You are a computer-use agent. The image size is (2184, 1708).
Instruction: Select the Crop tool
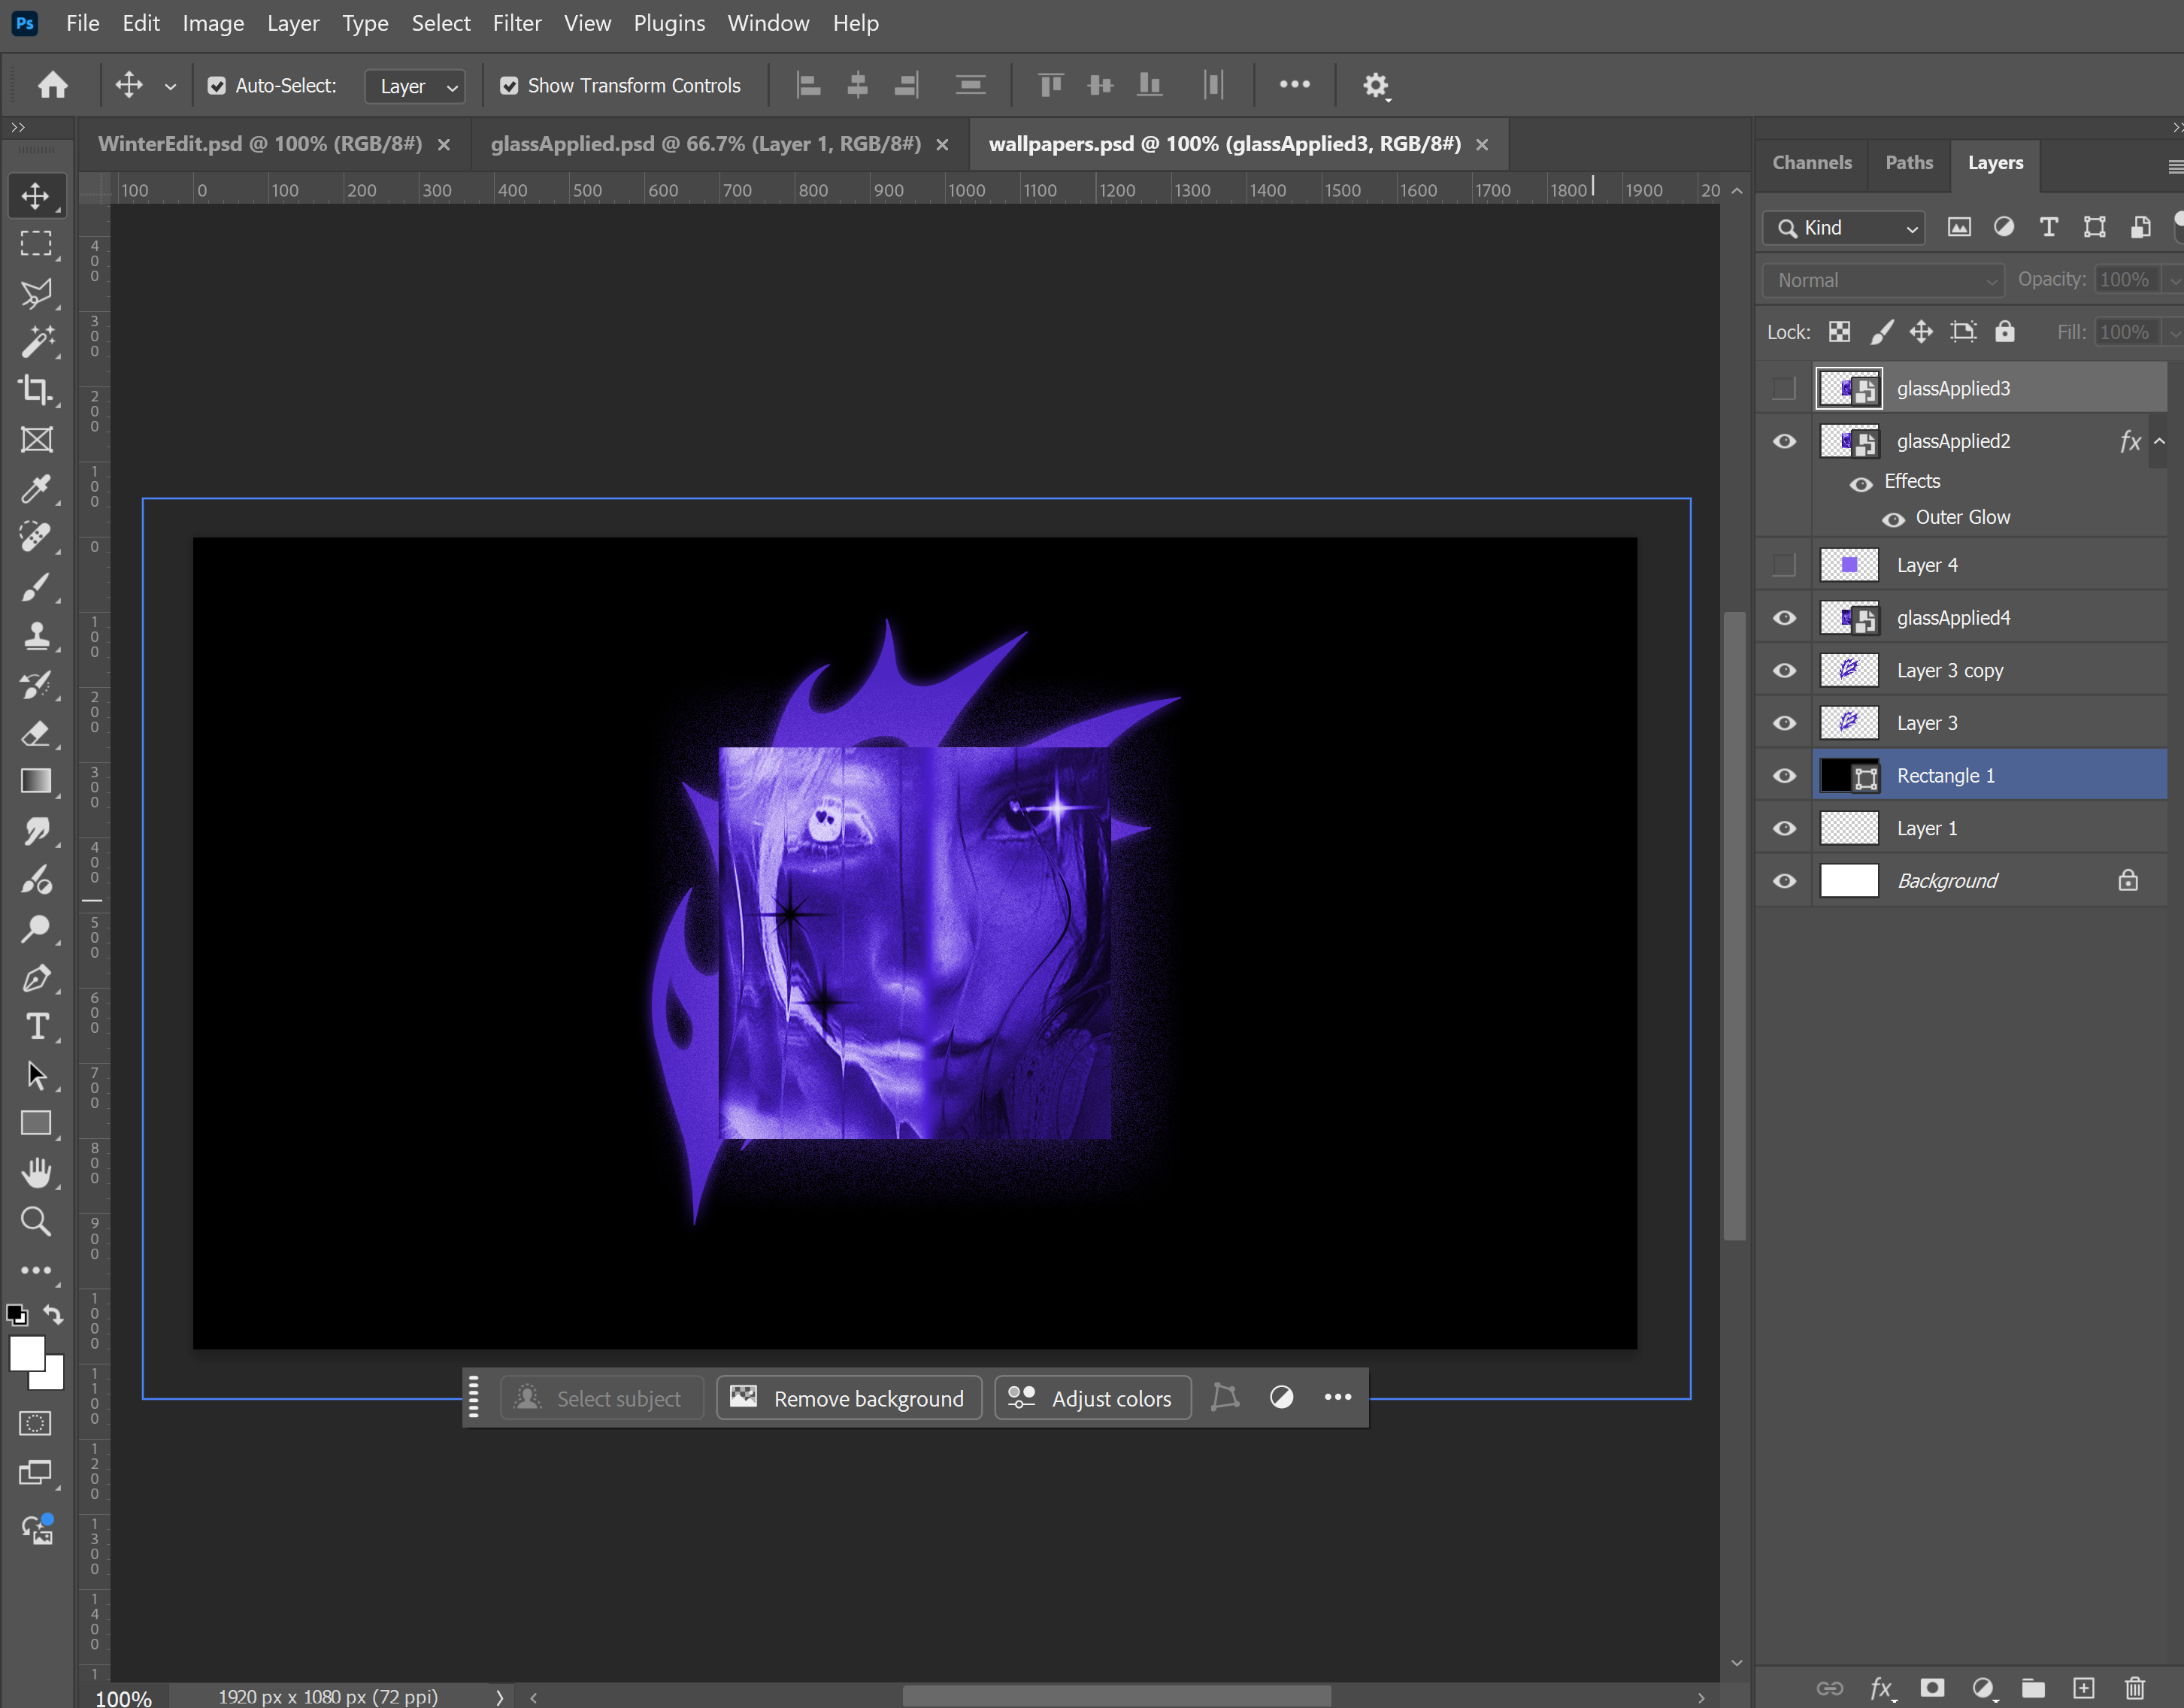coord(36,390)
